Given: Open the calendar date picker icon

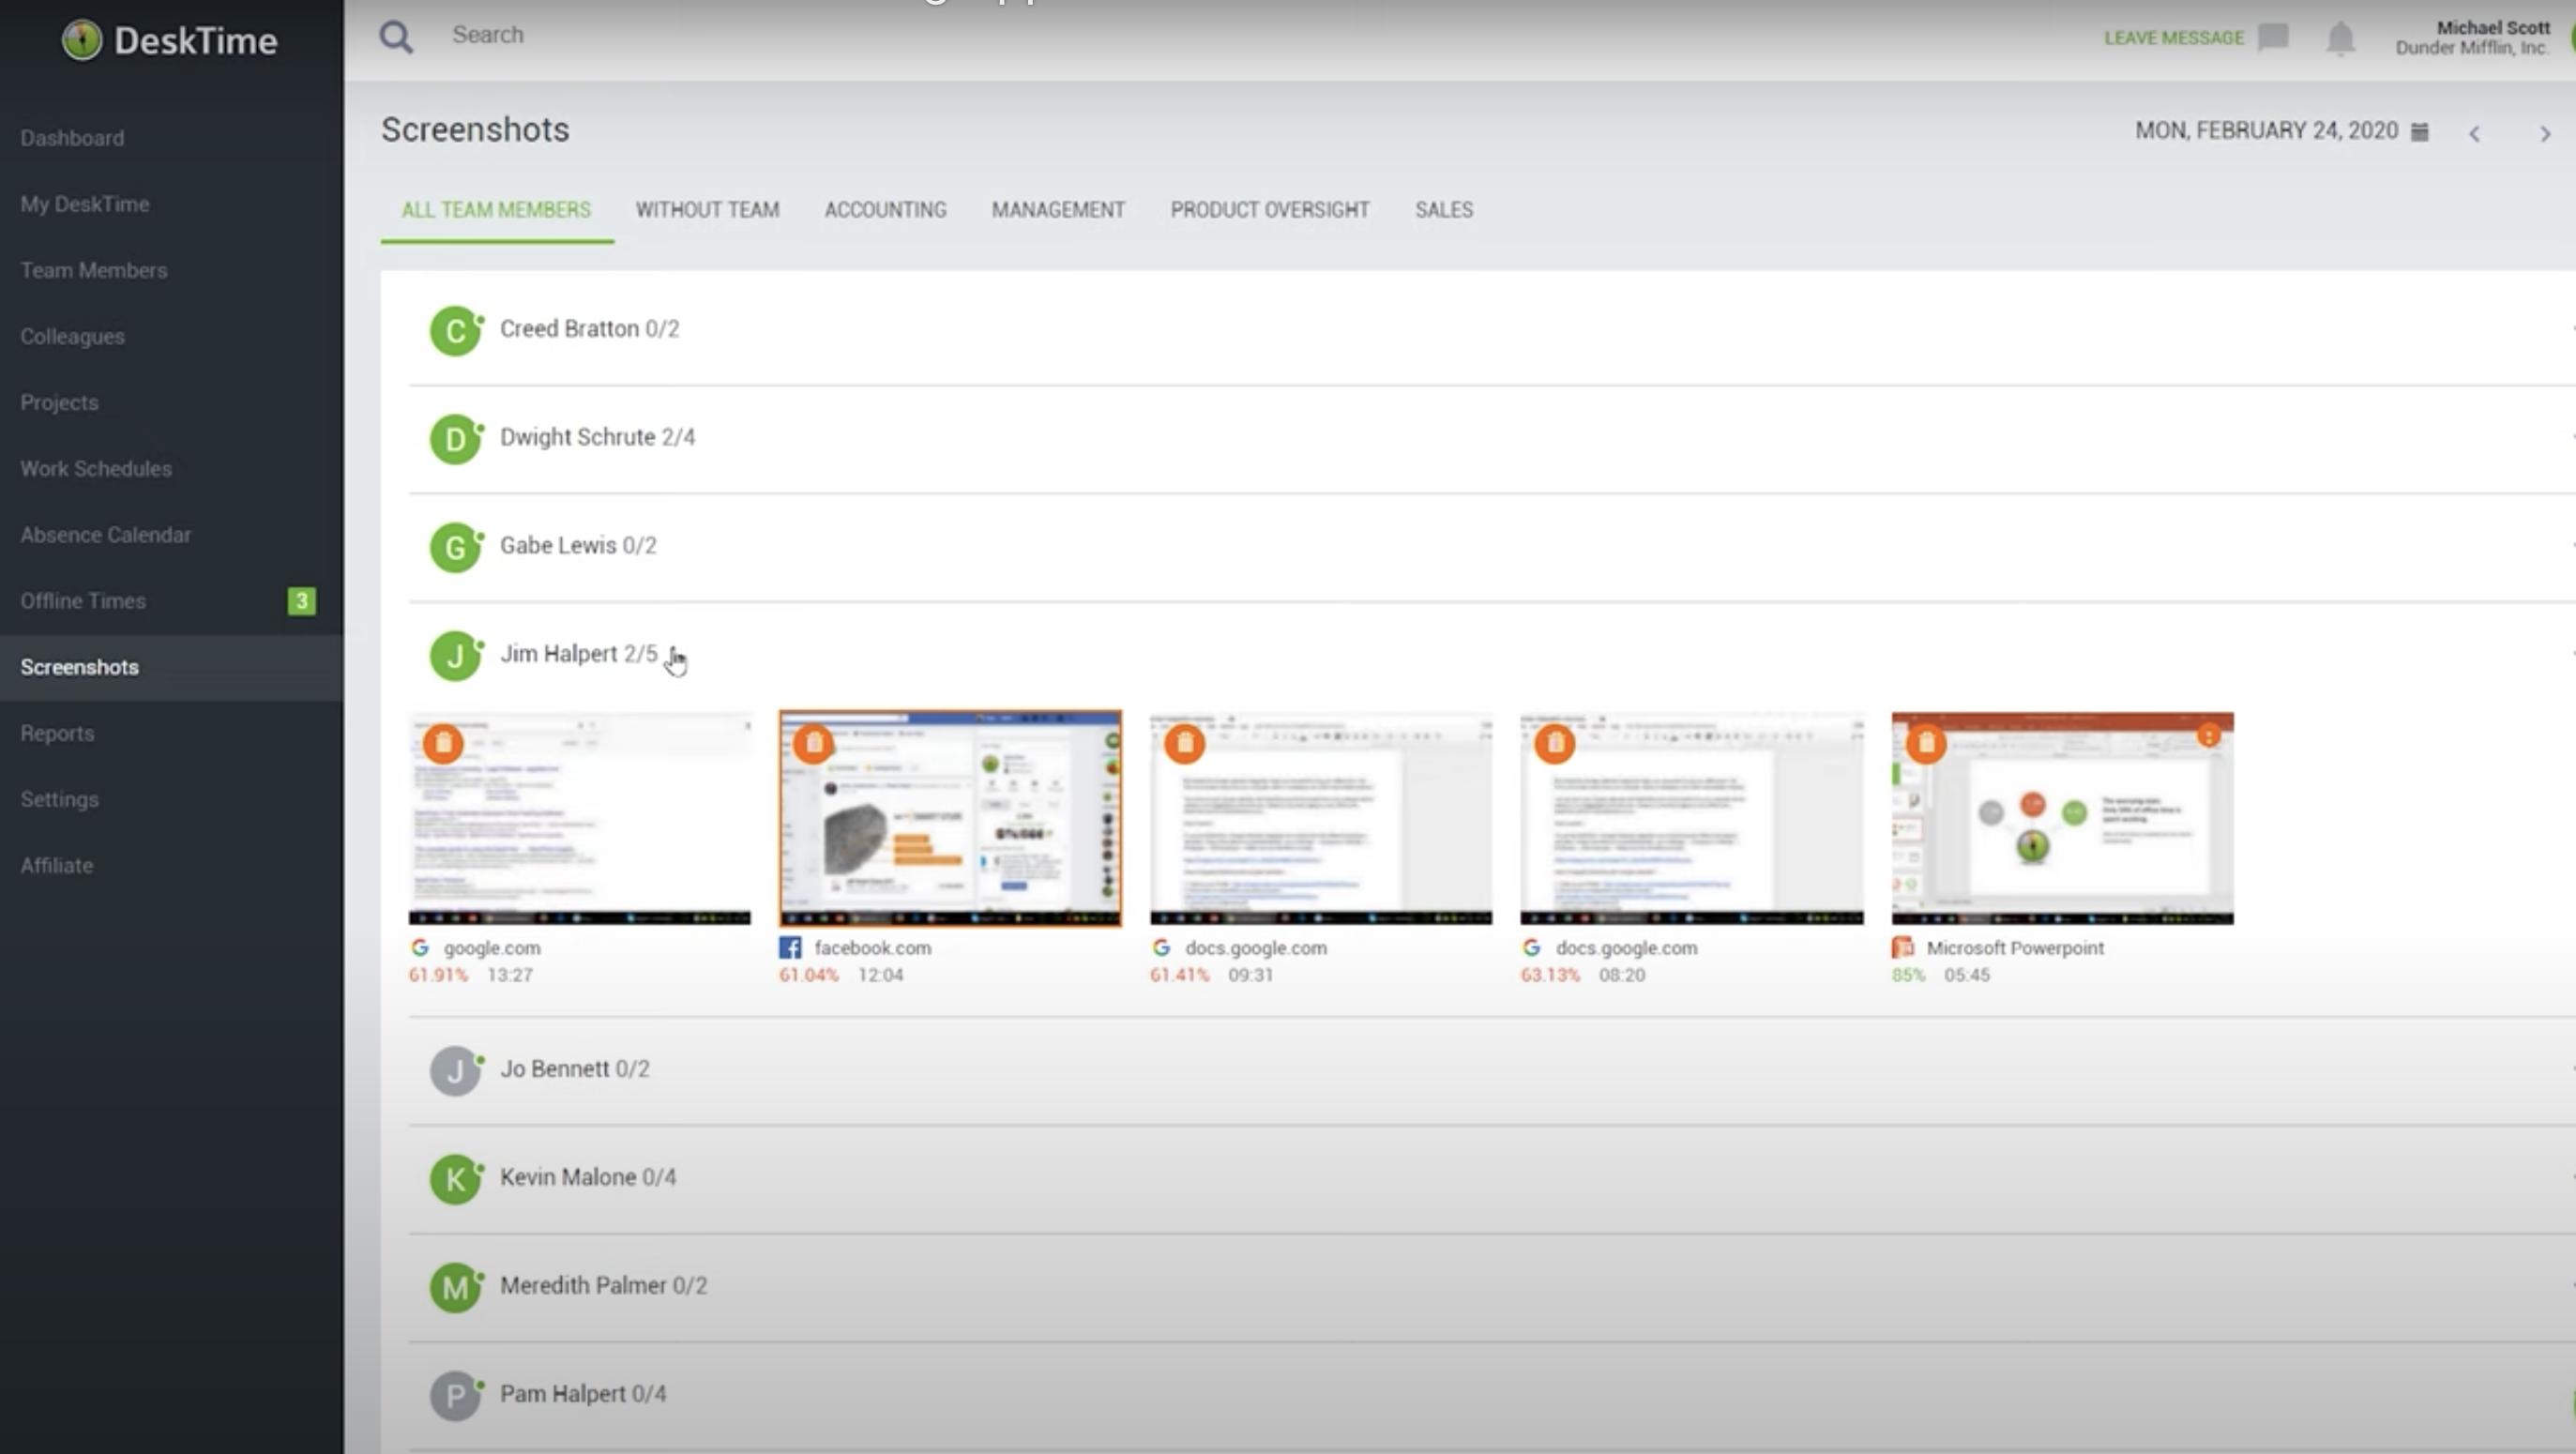Looking at the screenshot, I should point(2420,132).
